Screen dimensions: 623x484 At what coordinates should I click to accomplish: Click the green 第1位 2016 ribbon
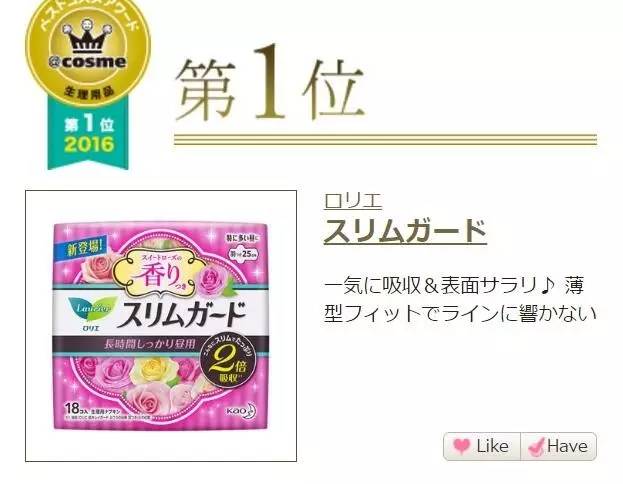(88, 135)
